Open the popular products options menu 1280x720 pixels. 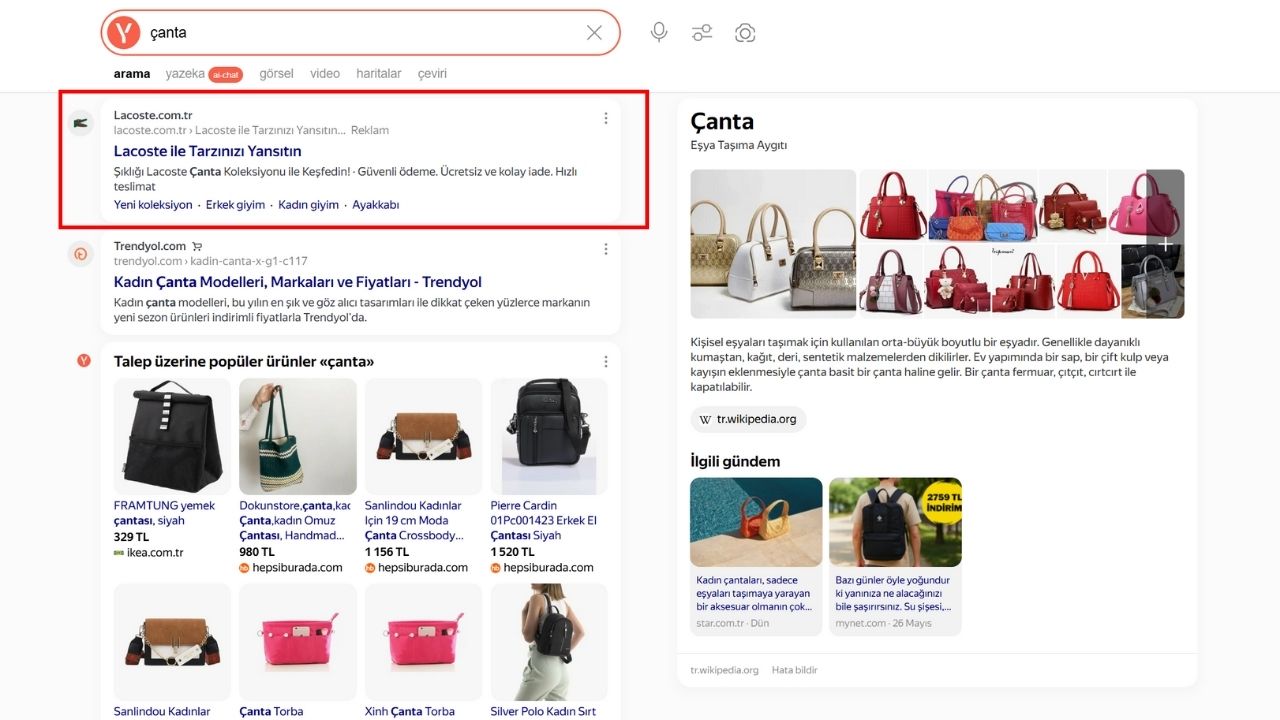point(605,361)
